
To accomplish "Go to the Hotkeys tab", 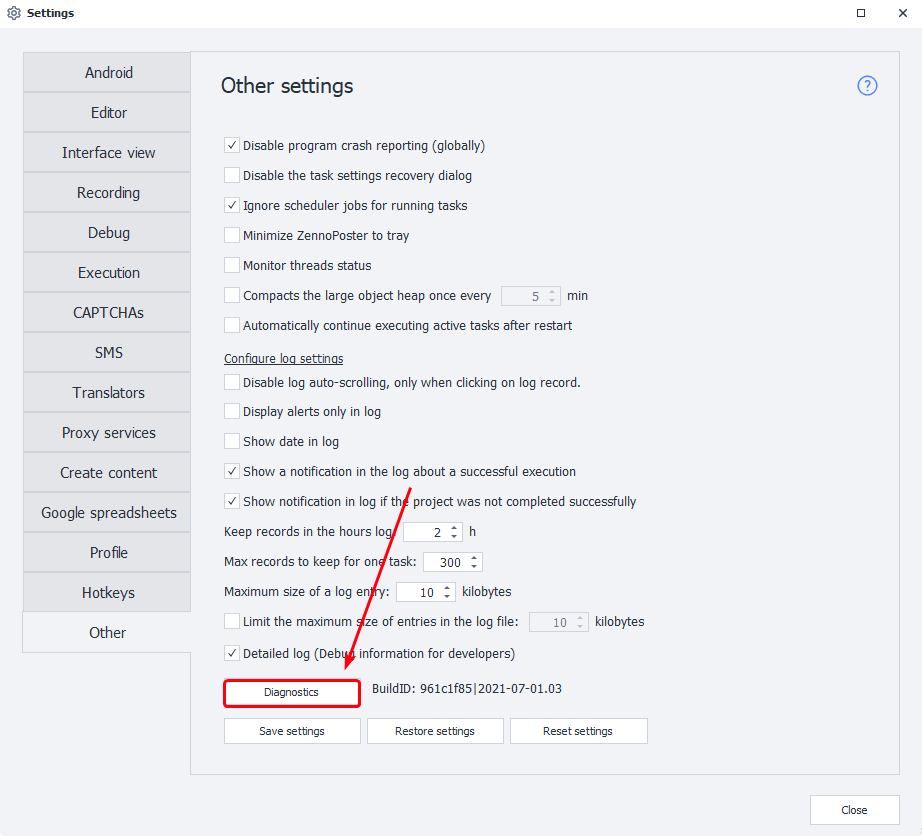I will (x=108, y=593).
